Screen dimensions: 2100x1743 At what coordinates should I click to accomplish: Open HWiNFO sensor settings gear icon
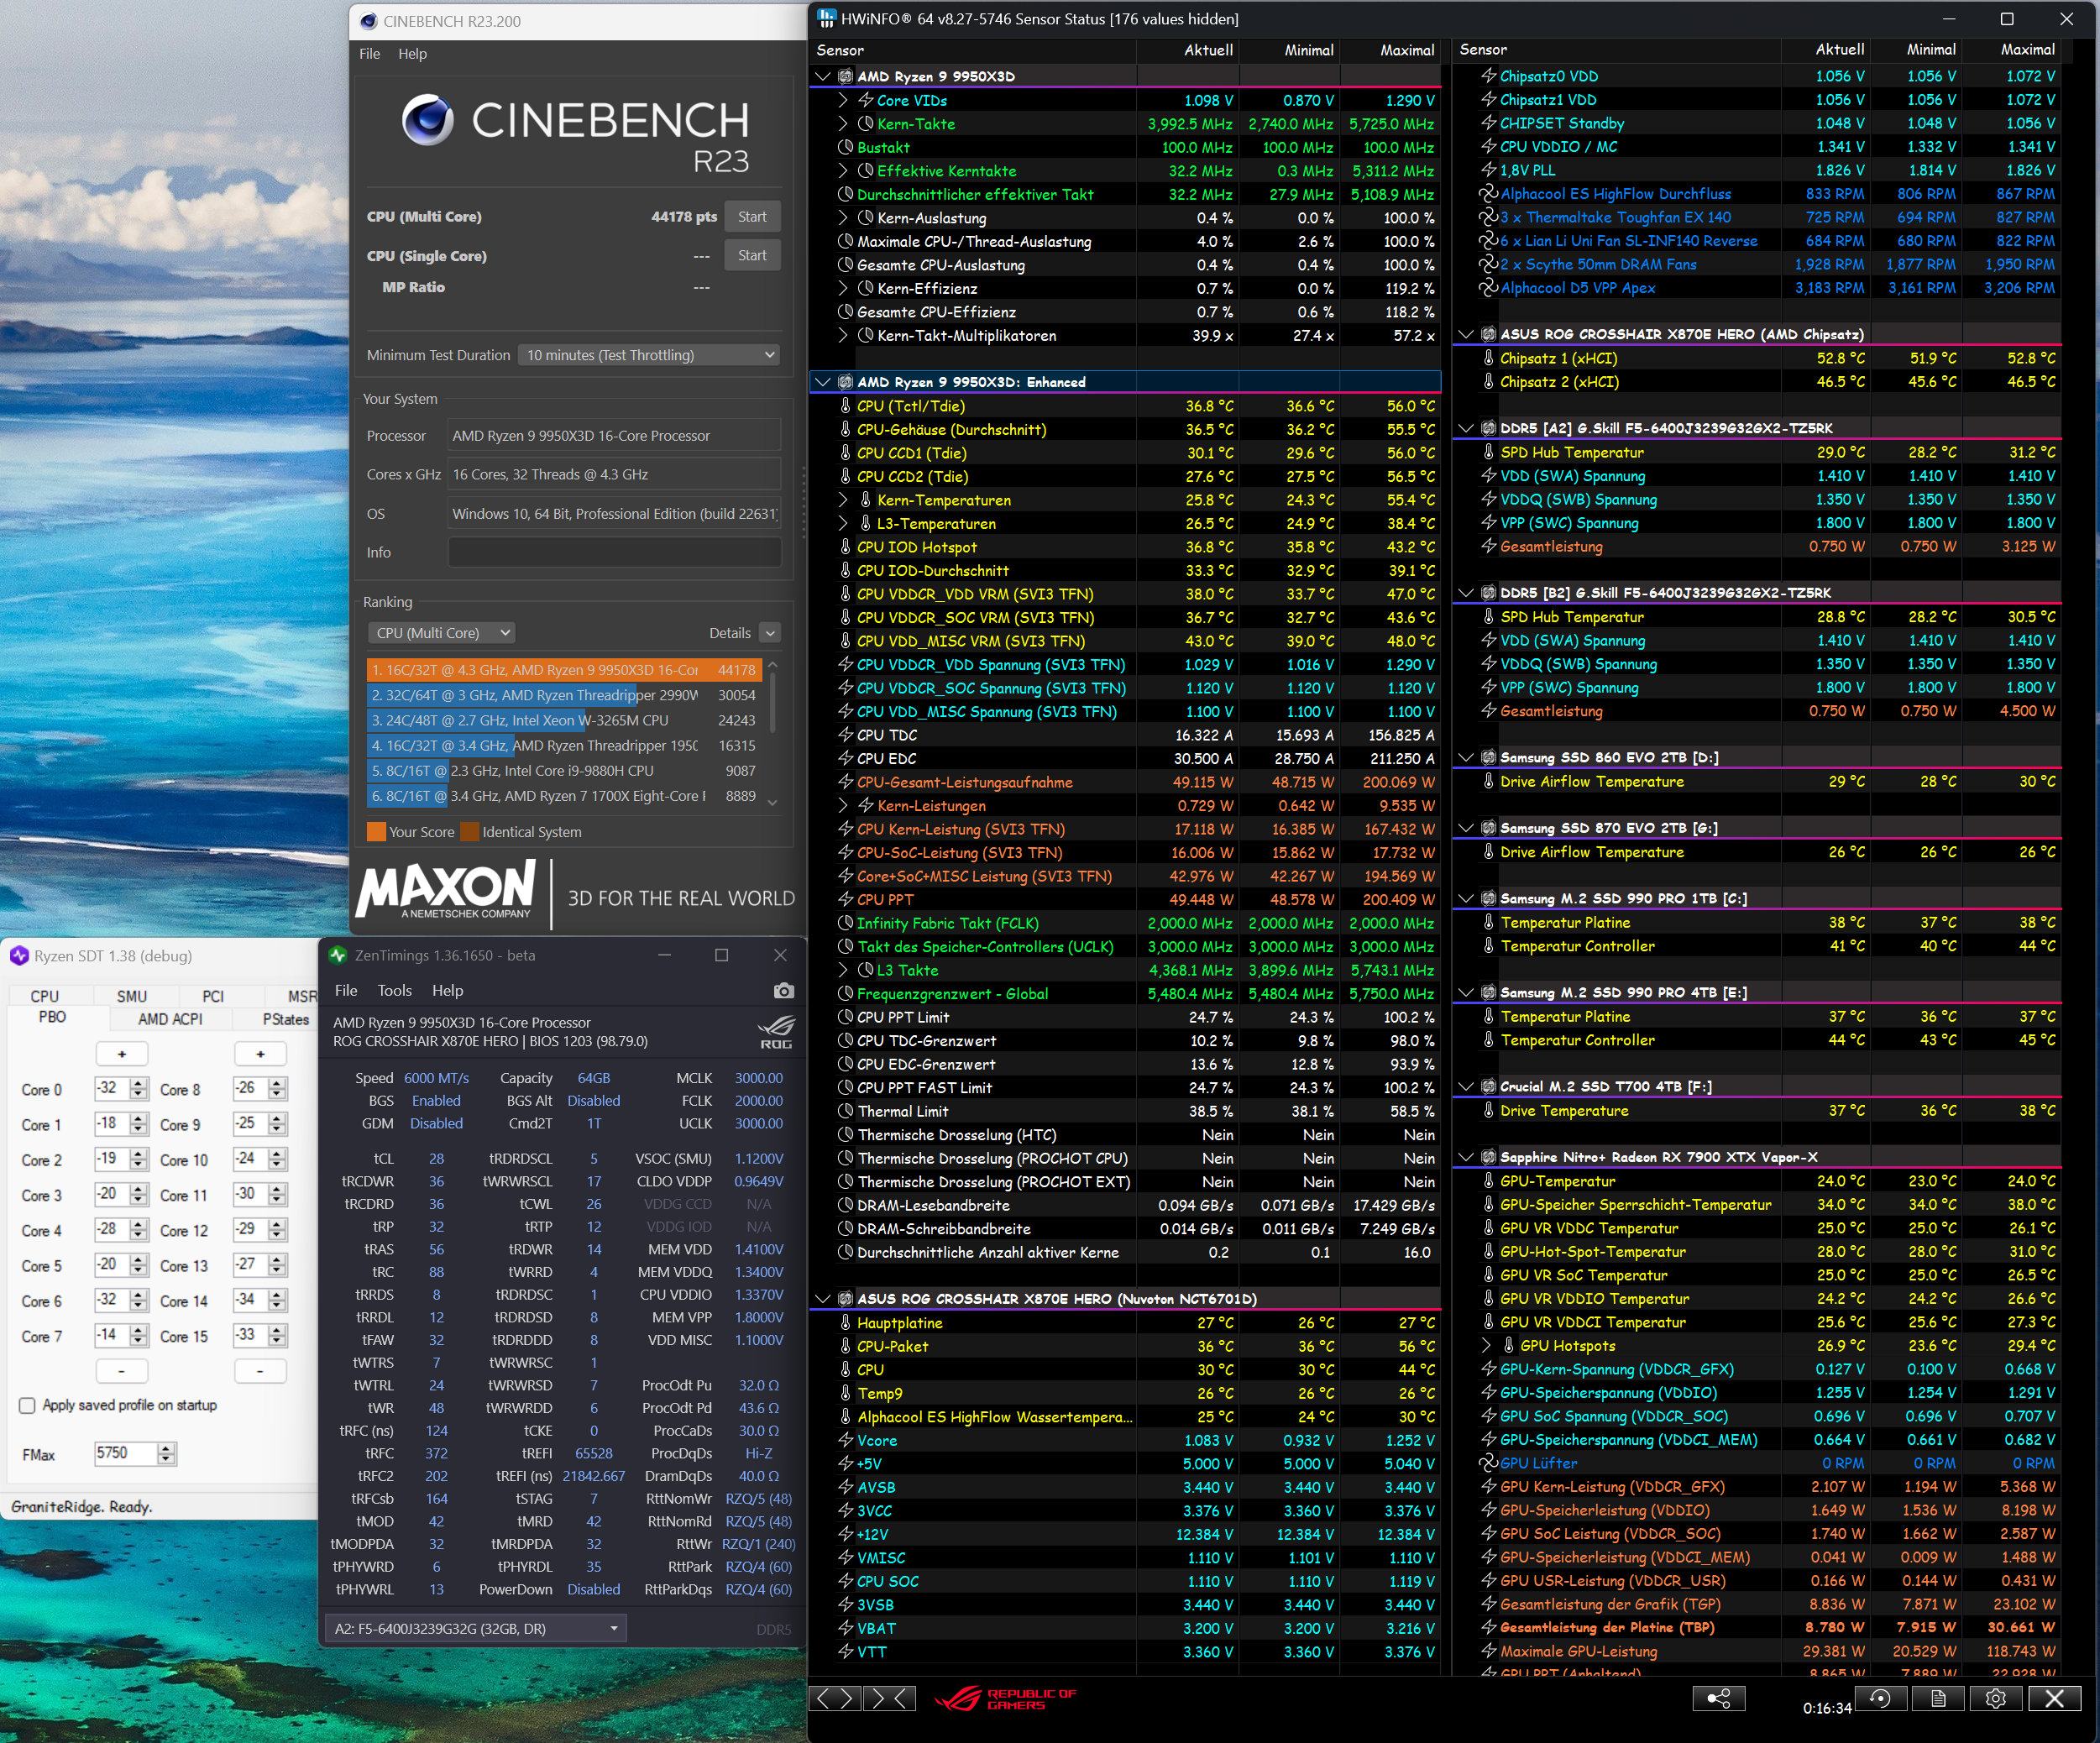point(1995,1698)
